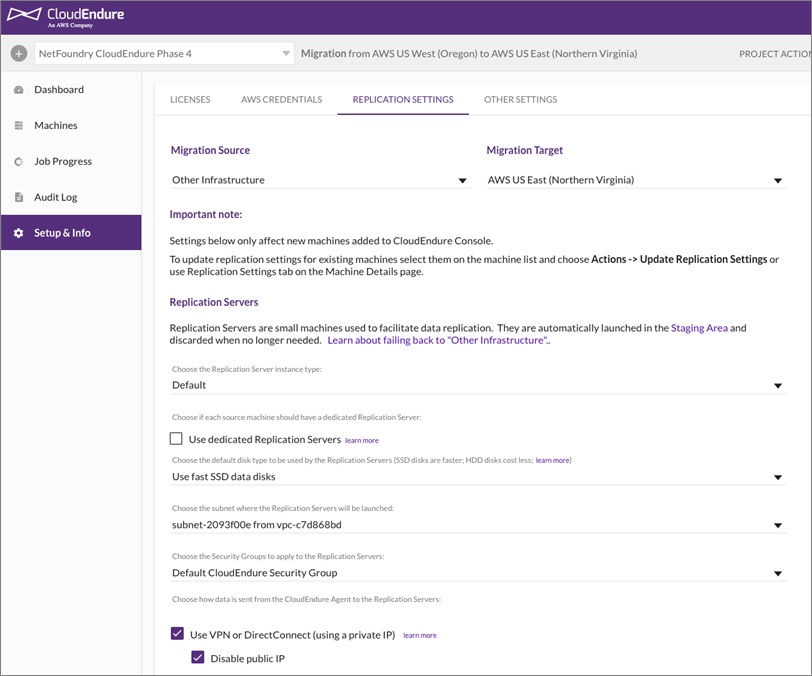Click the Replication Servers heading
Image resolution: width=812 pixels, height=676 pixels.
tap(214, 302)
